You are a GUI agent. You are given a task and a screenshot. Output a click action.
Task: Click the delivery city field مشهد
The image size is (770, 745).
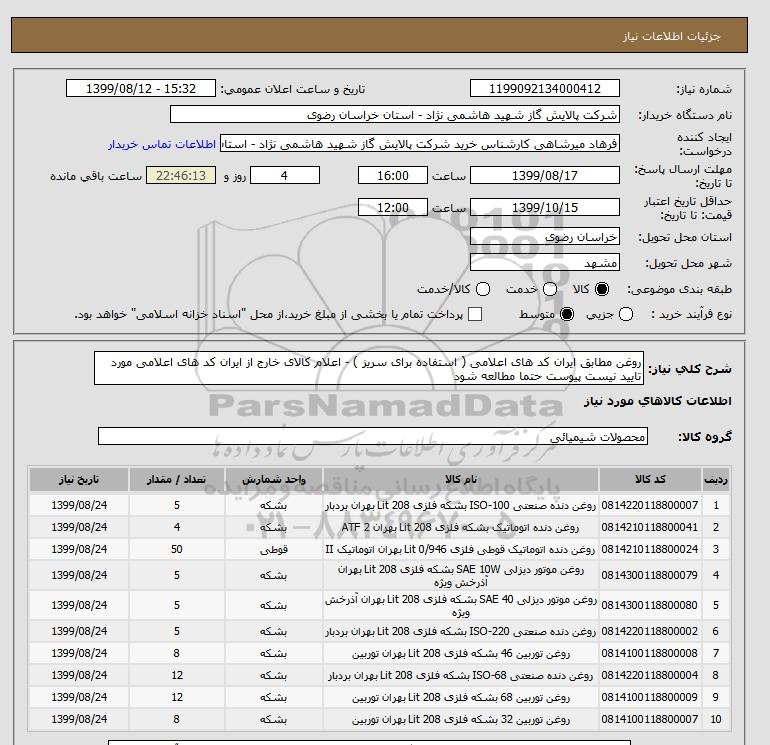tap(545, 263)
